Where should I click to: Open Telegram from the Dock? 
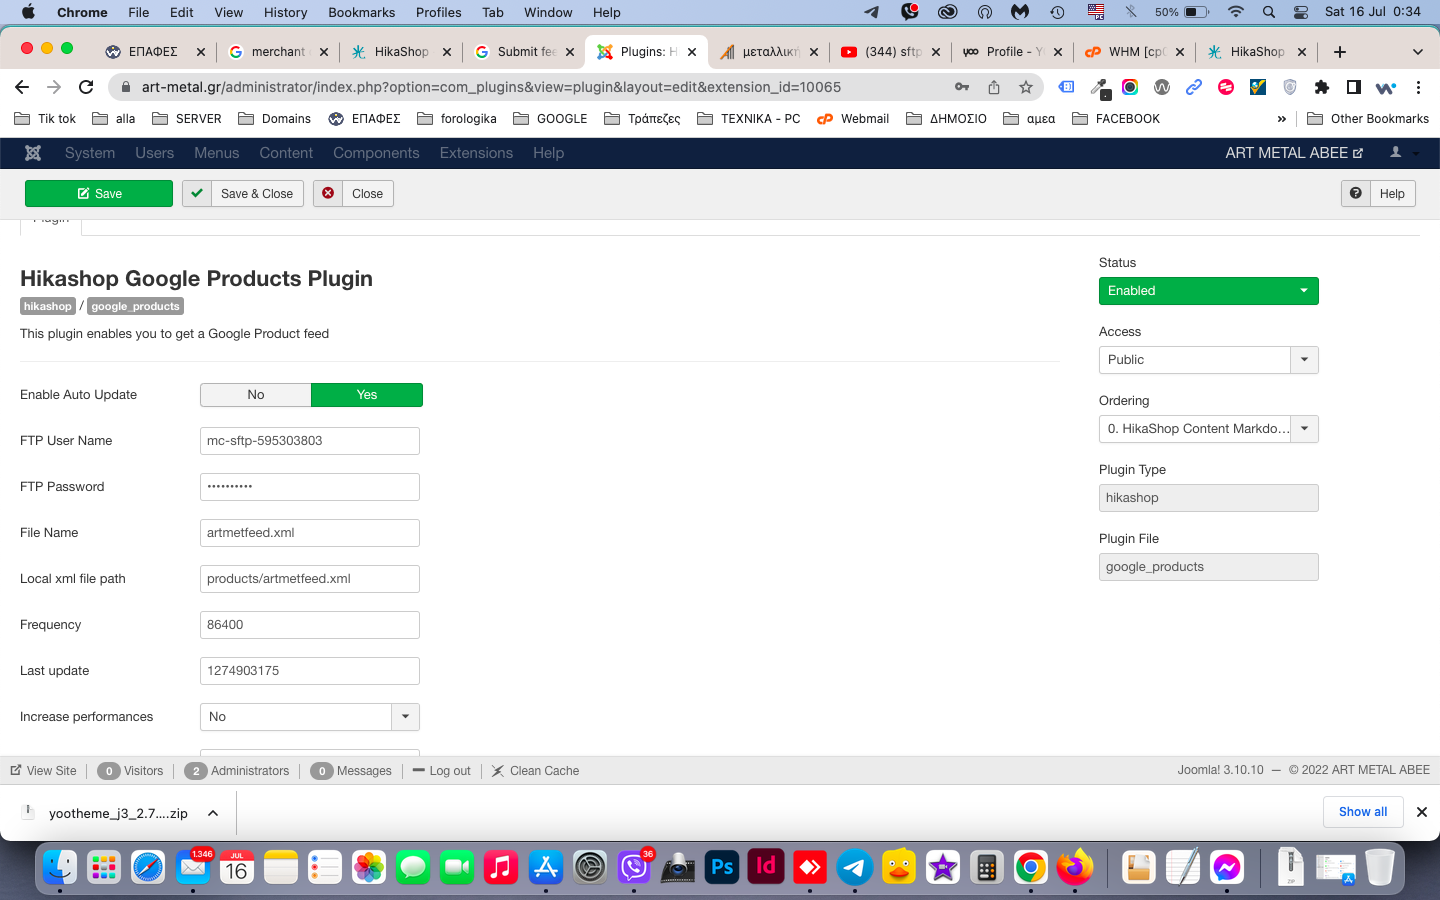click(854, 867)
